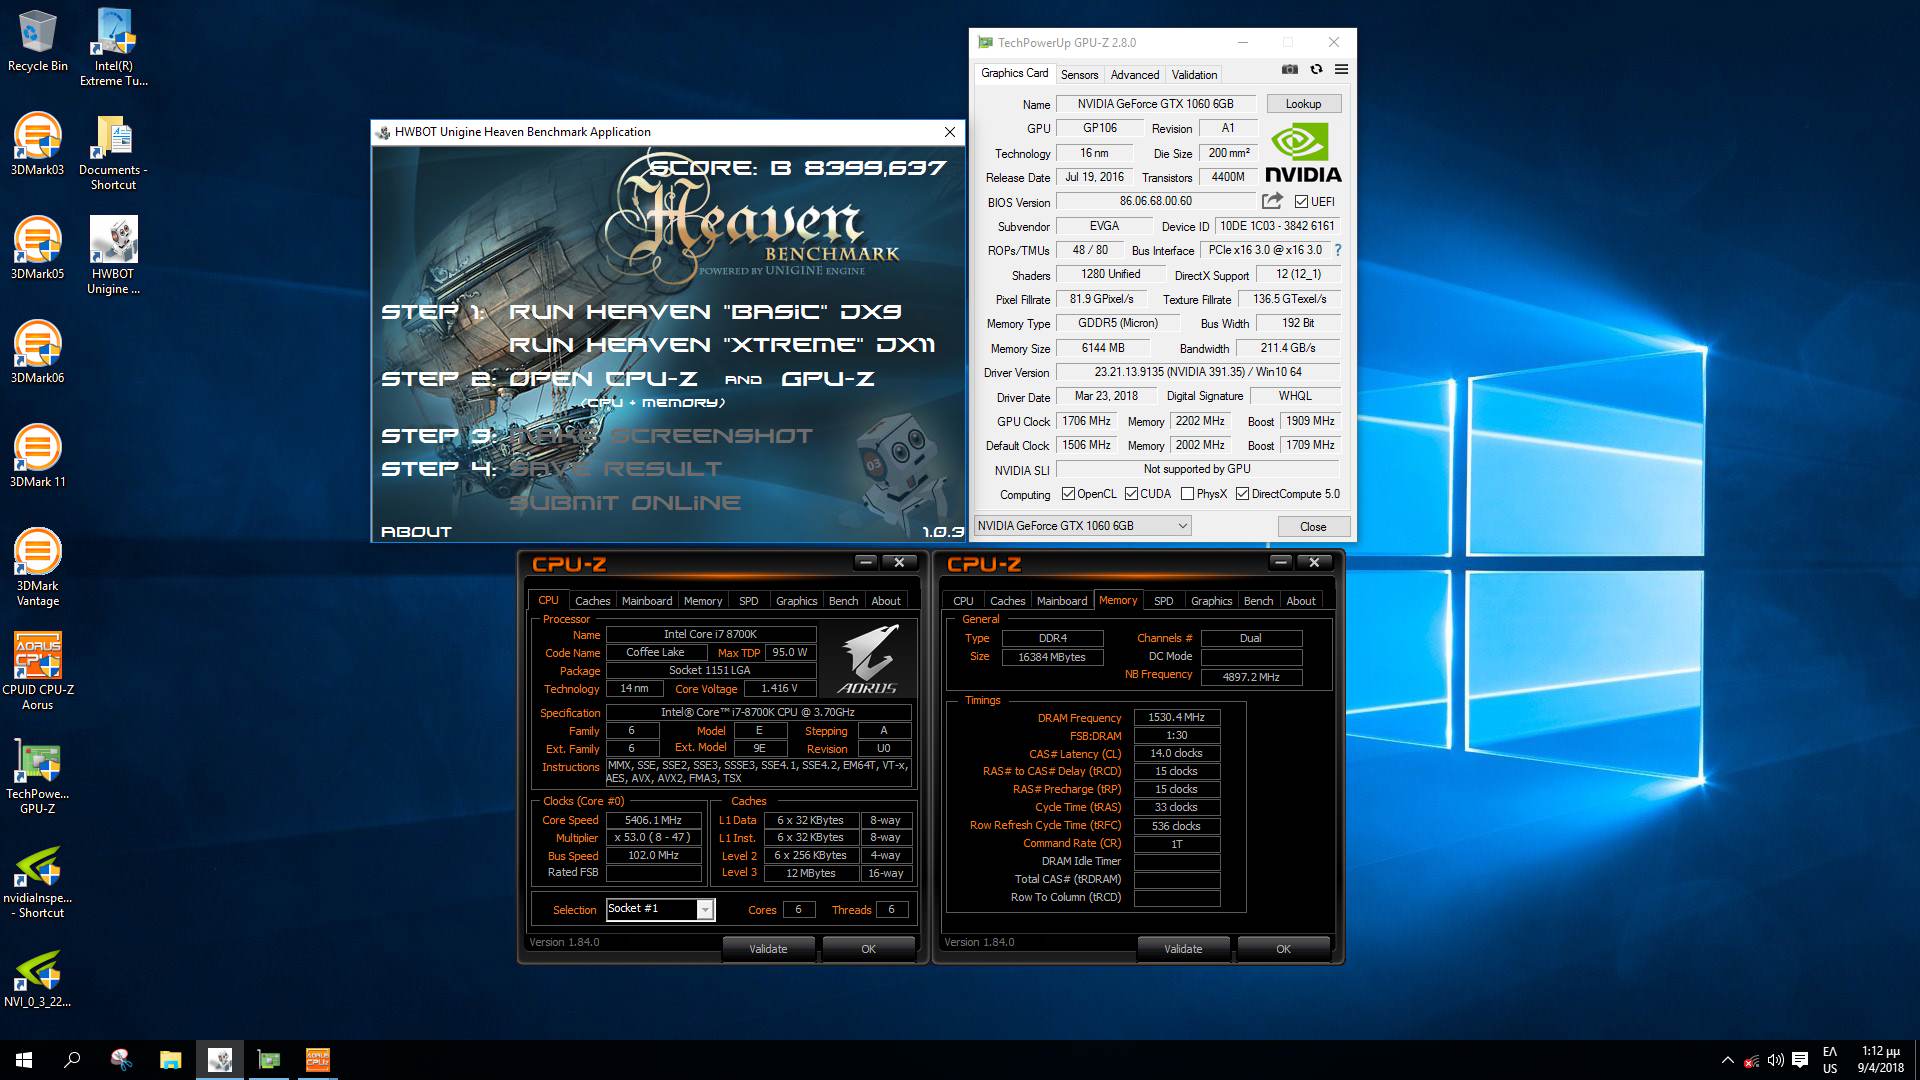Switch to the Validation tab in GPU-Z

(1194, 75)
